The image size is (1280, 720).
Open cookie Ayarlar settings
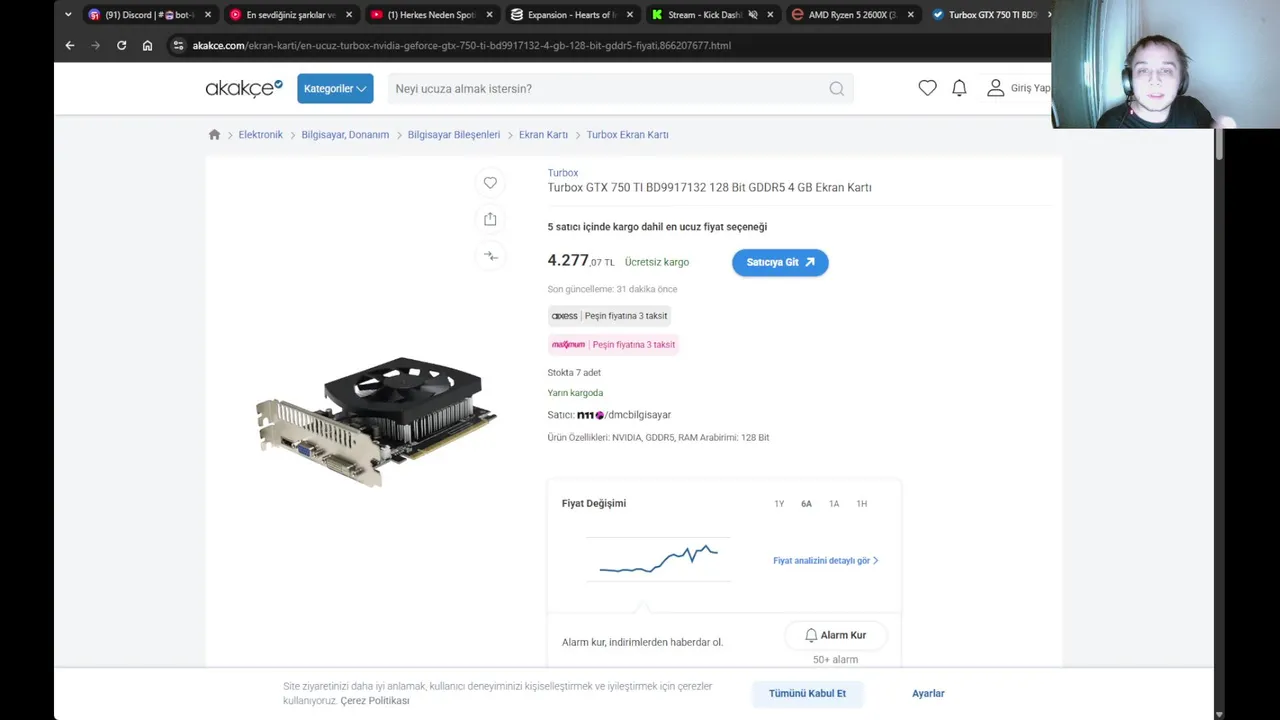[928, 693]
